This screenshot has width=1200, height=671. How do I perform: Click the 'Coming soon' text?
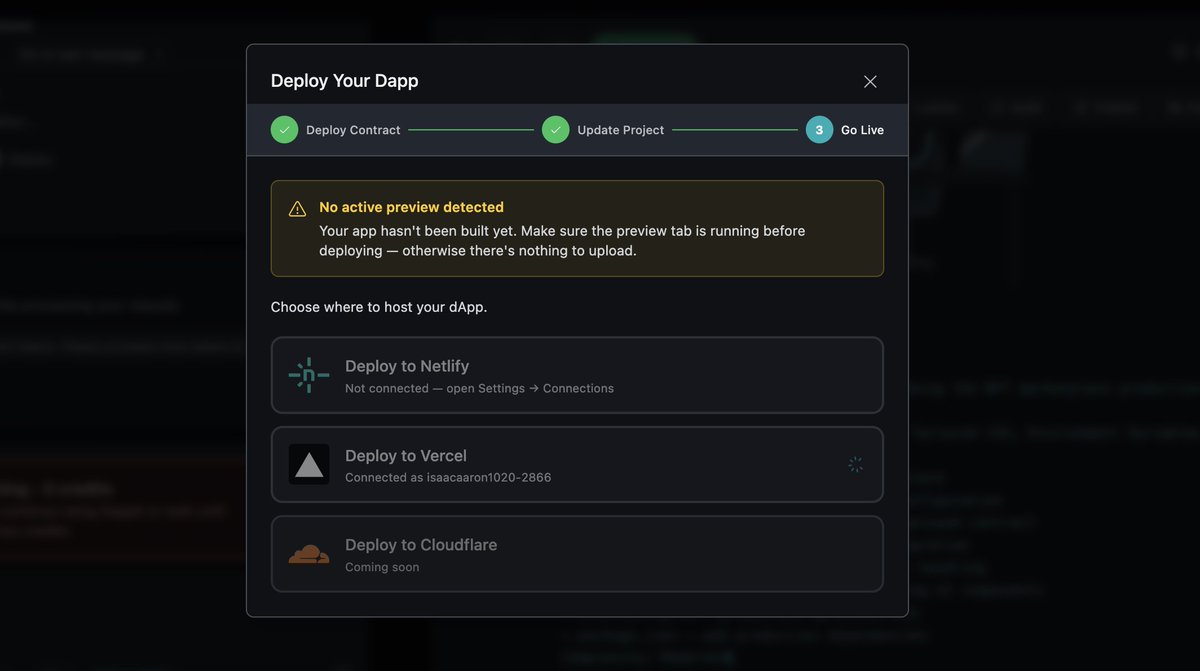tap(382, 567)
